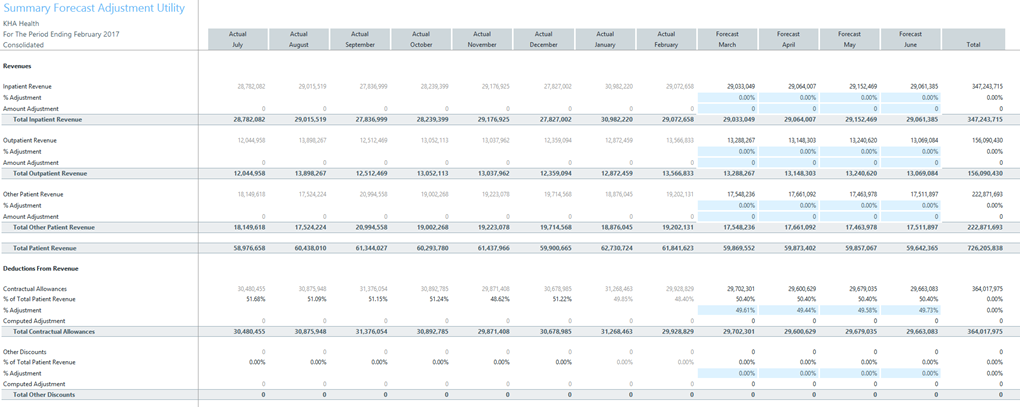The image size is (1020, 407).
Task: Click Outpatient Revenue % Adjustment cell for May
Action: coord(851,152)
